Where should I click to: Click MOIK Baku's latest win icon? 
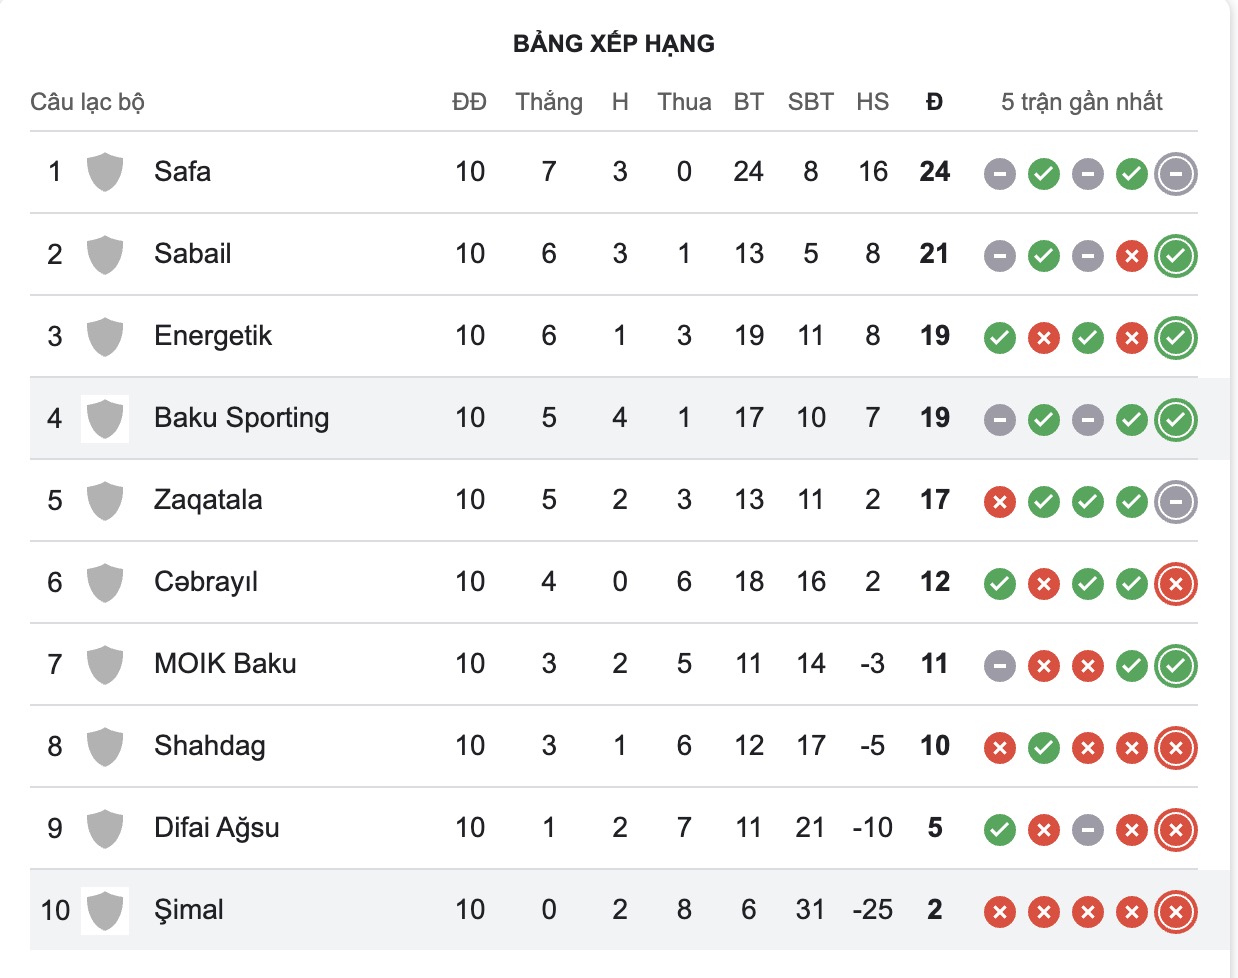(1175, 666)
